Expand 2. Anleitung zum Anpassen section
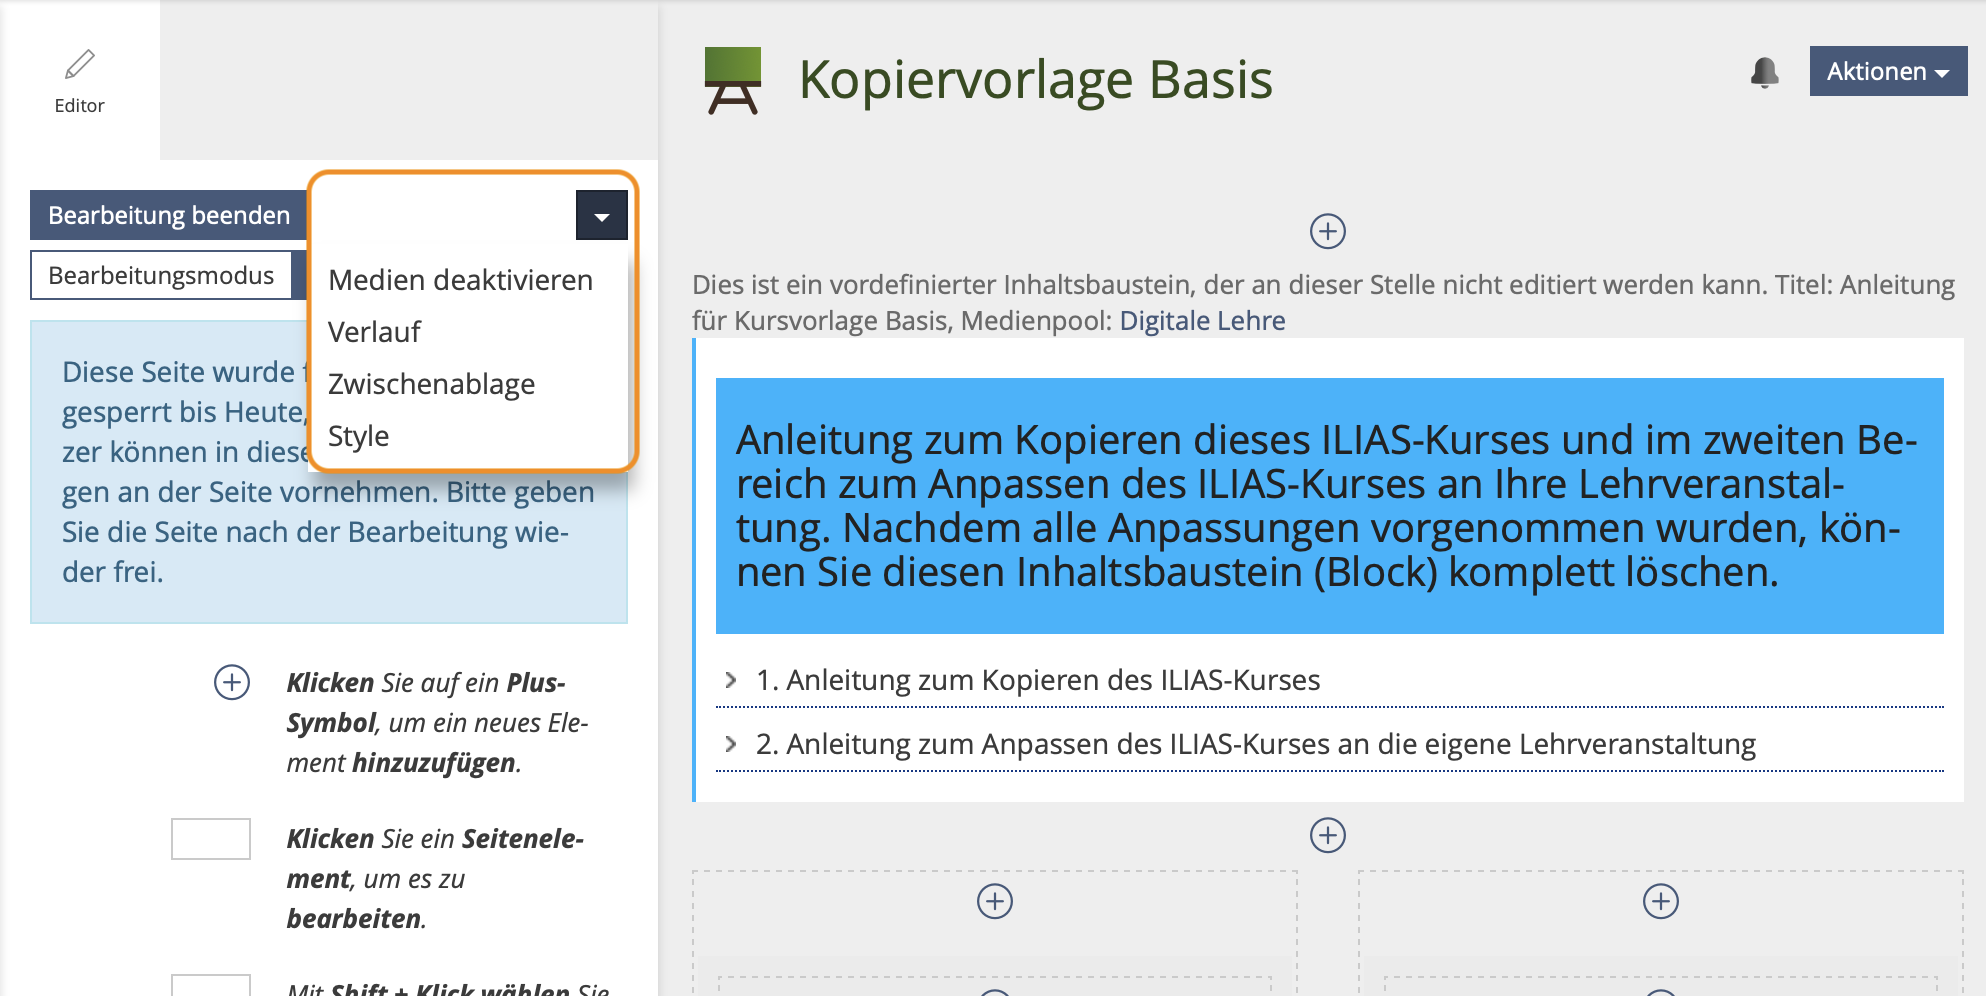 (x=731, y=744)
